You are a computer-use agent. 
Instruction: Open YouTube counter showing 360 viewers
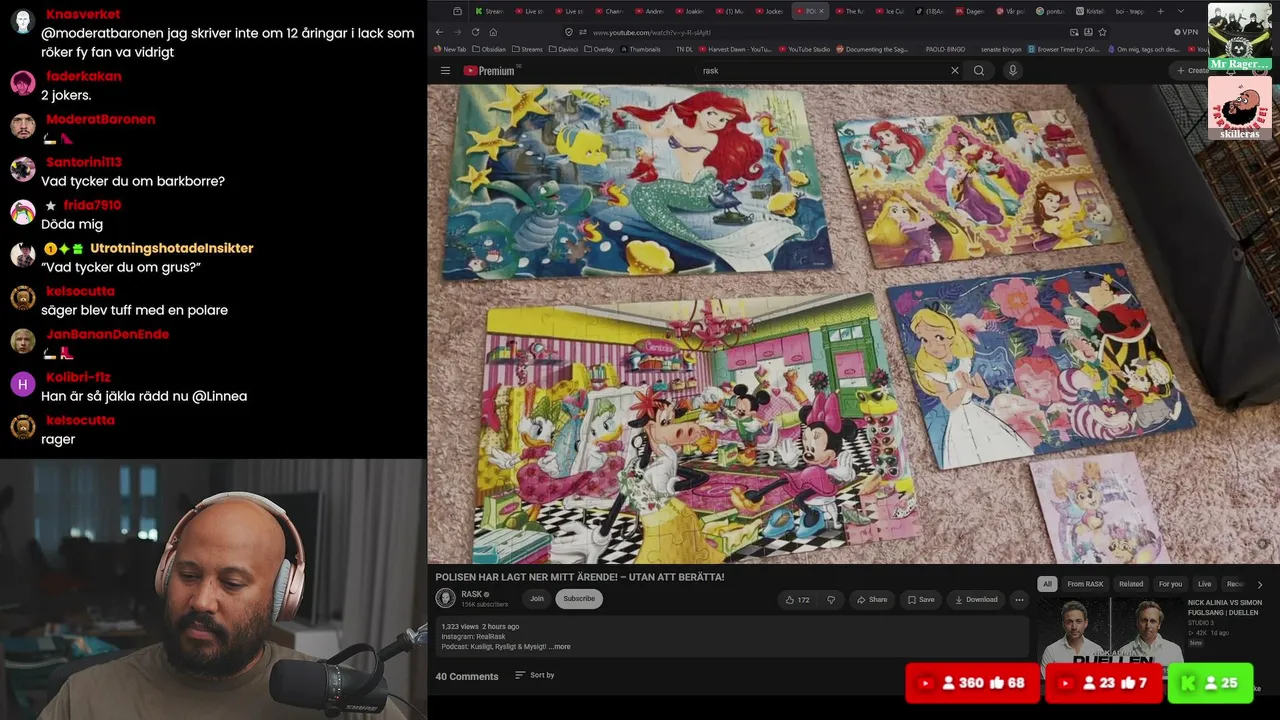(972, 683)
